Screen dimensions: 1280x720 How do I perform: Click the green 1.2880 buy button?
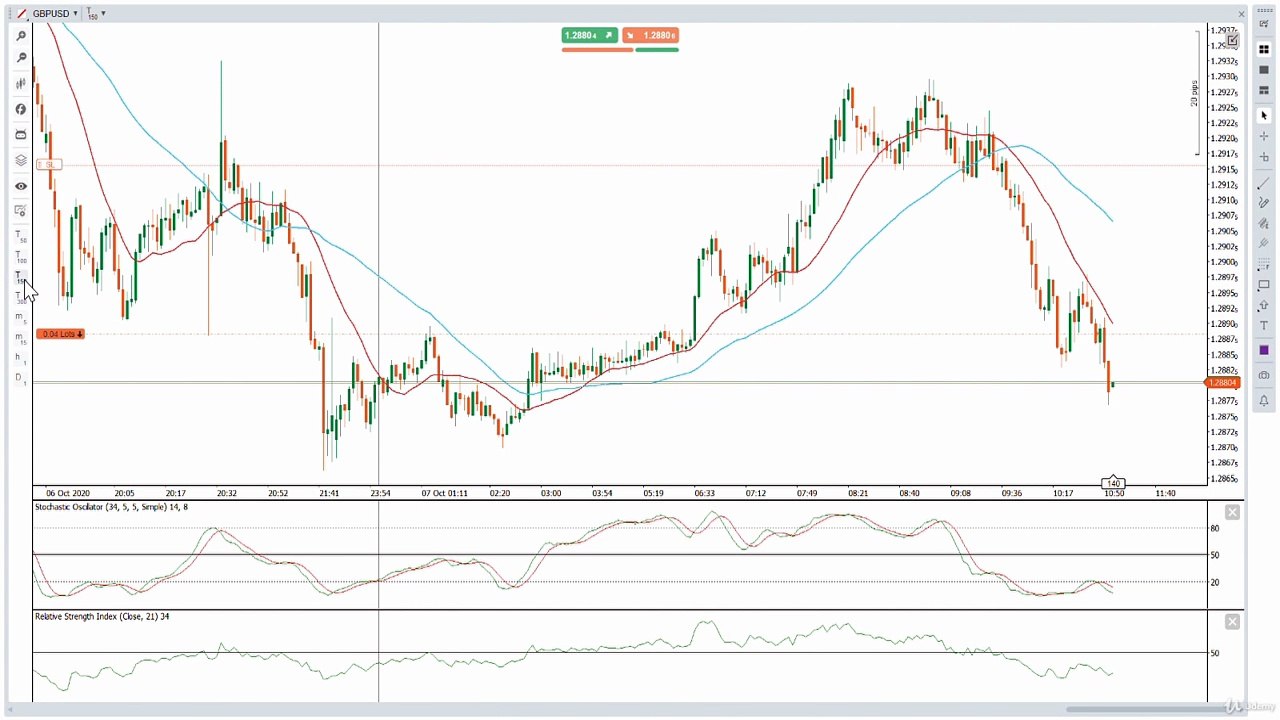589,35
